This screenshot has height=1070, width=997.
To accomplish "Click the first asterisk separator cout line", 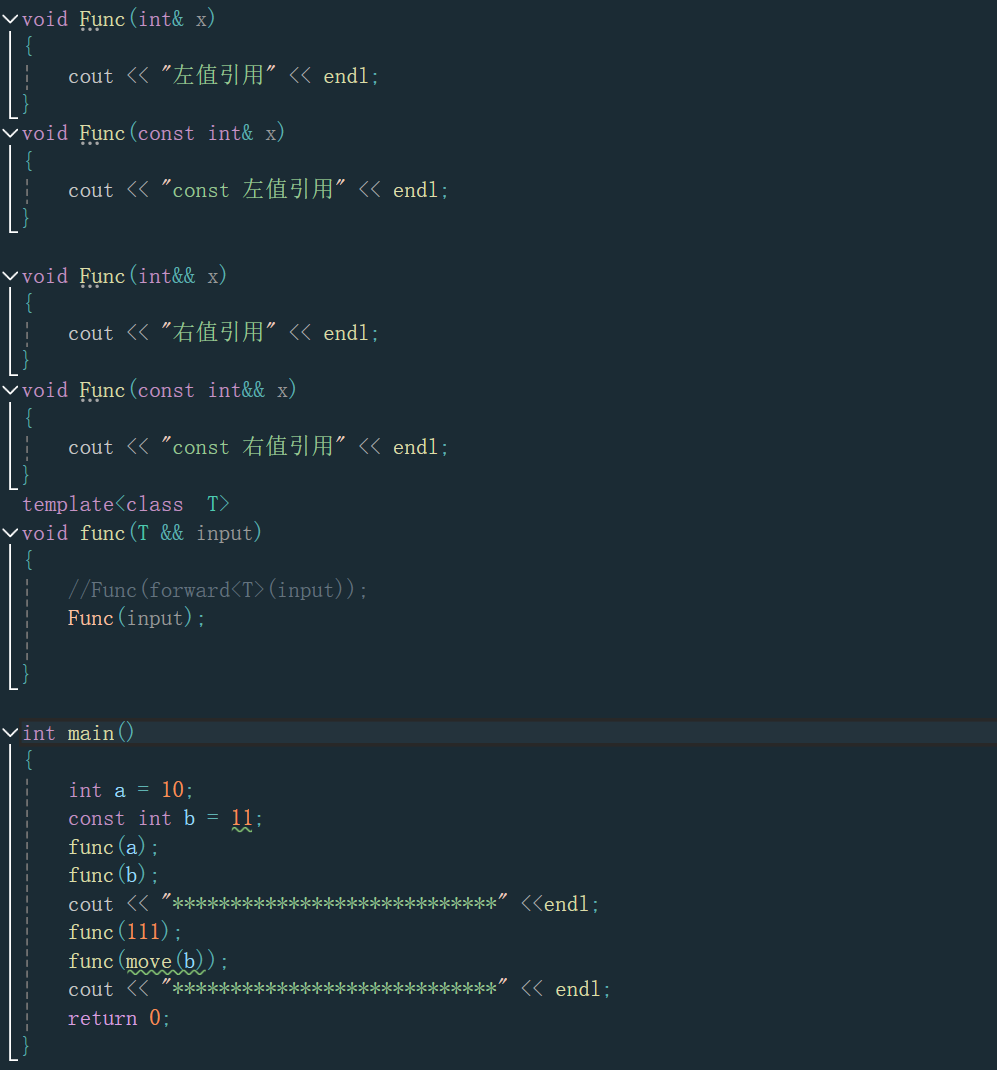I will (x=334, y=904).
